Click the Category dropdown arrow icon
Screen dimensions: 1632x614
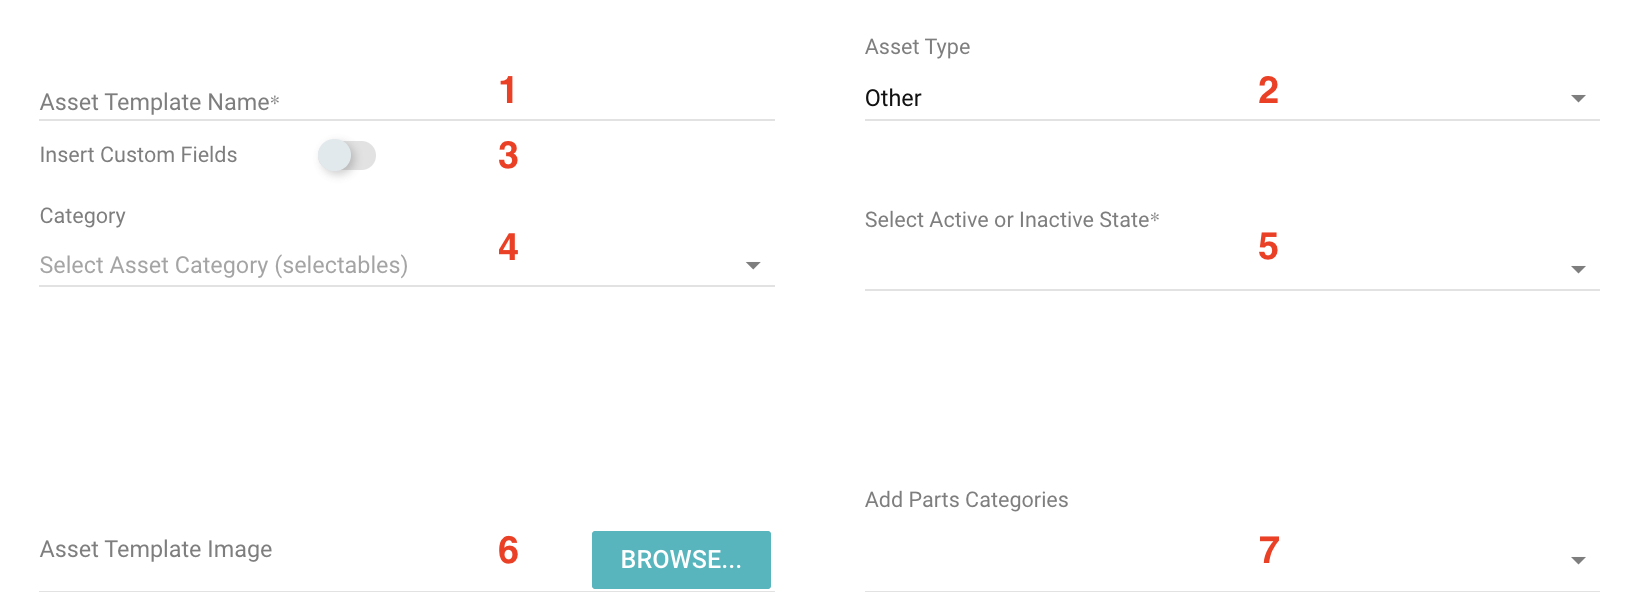pyautogui.click(x=753, y=265)
